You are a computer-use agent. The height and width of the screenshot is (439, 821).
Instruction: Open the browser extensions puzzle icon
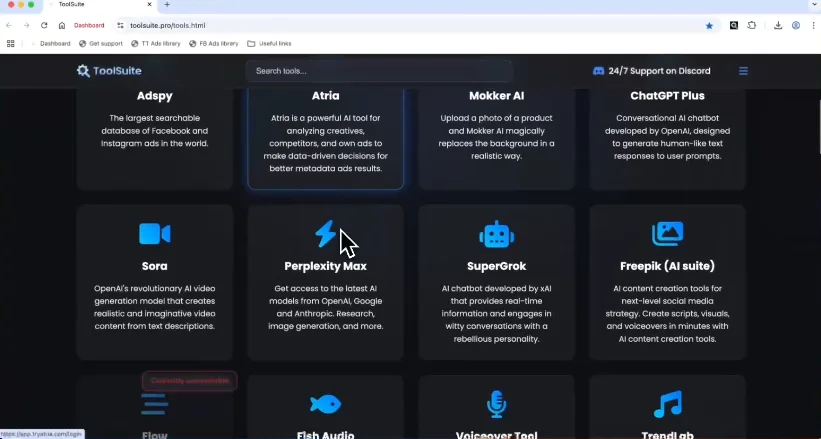click(x=752, y=25)
